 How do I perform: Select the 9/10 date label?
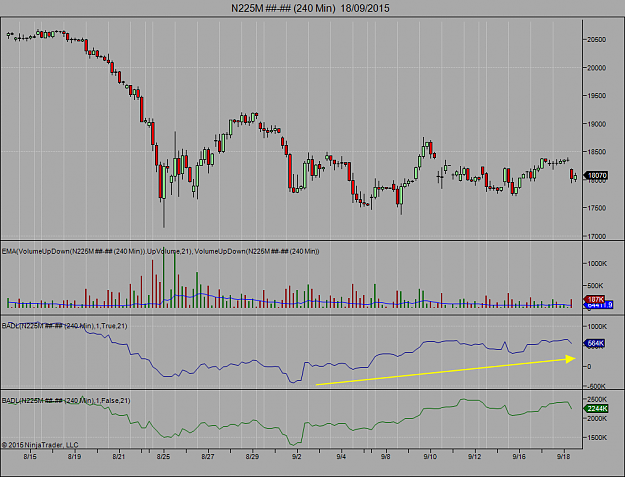(x=430, y=456)
